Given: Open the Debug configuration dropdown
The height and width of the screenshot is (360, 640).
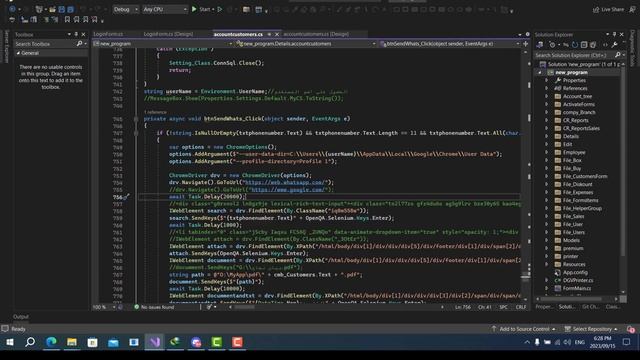Looking at the screenshot, I should click(125, 9).
